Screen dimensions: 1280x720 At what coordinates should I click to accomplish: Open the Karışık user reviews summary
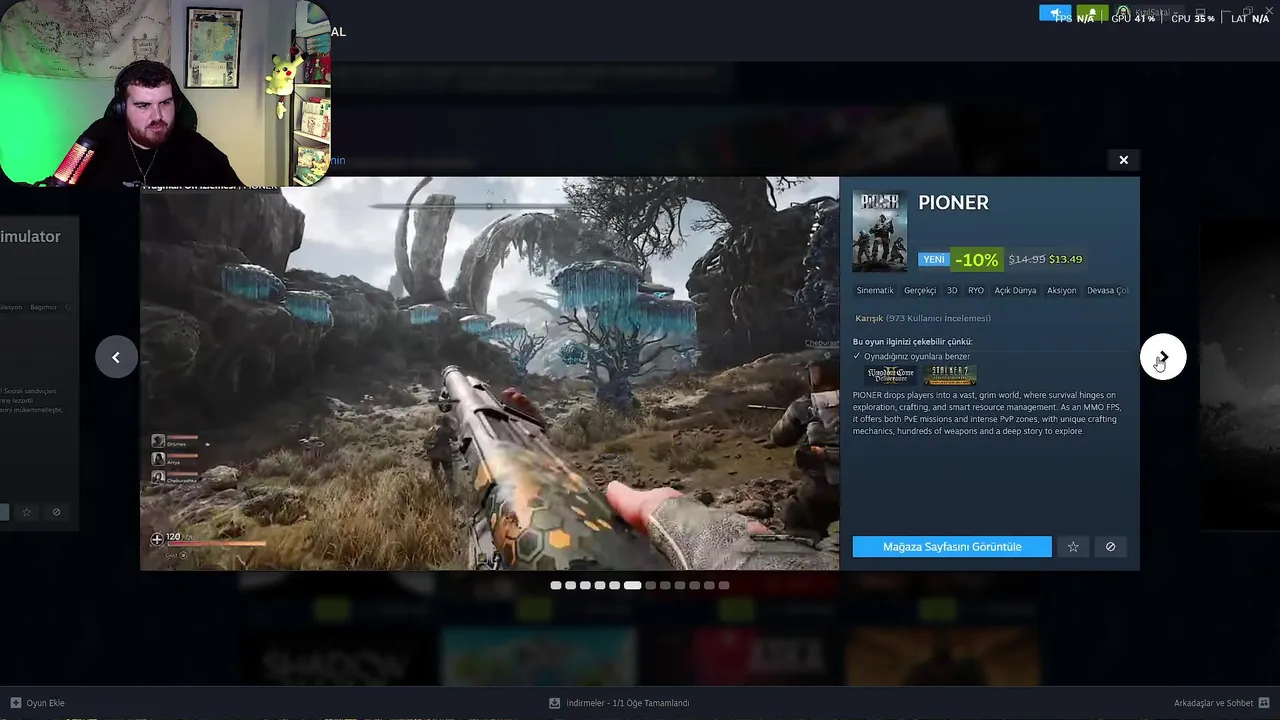pyautogui.click(x=923, y=318)
